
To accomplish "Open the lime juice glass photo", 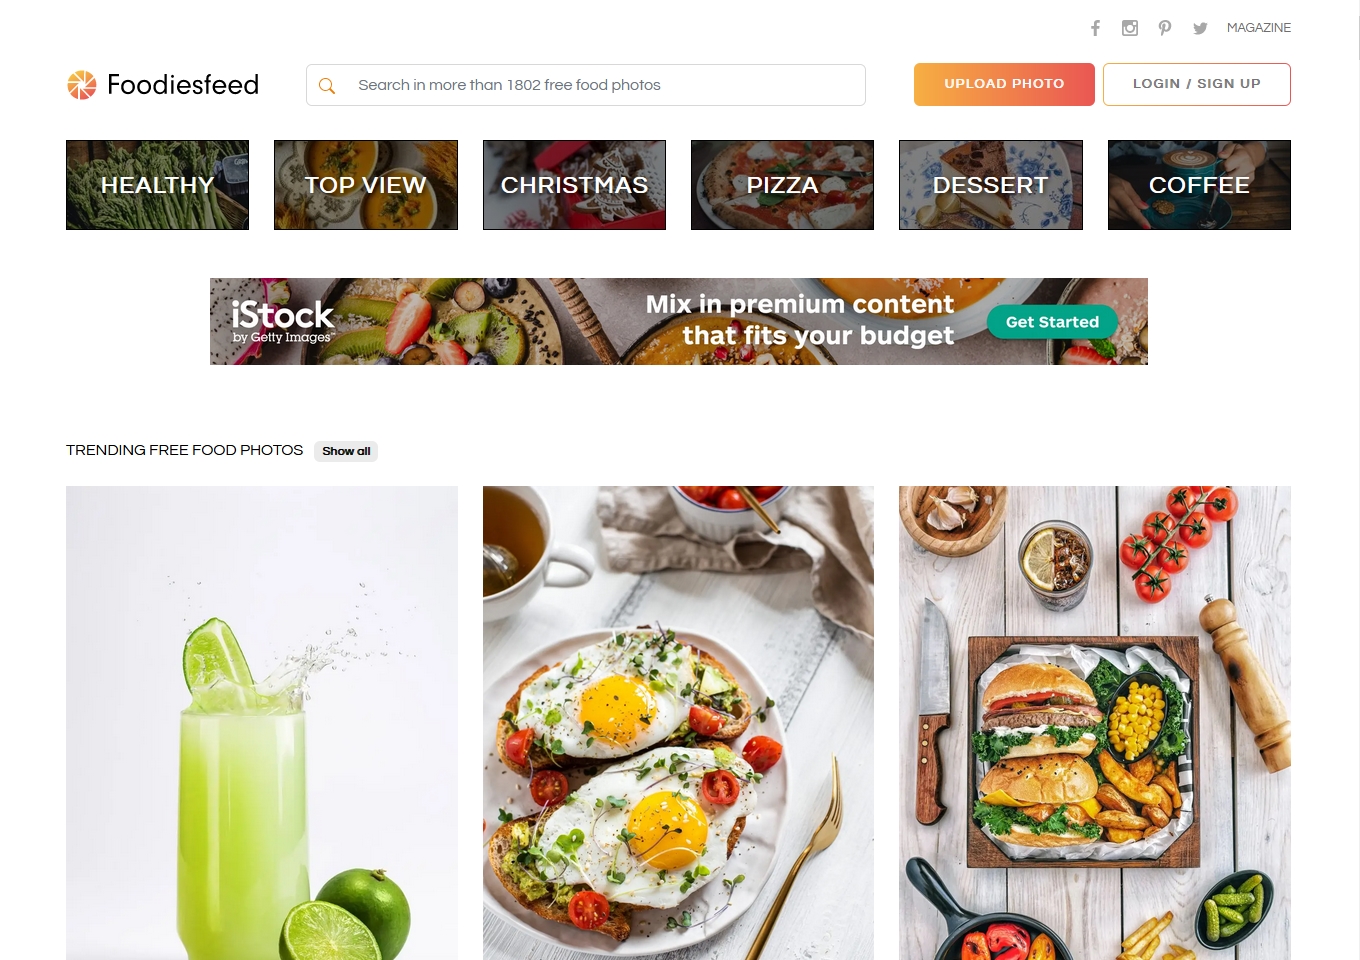I will [x=262, y=723].
